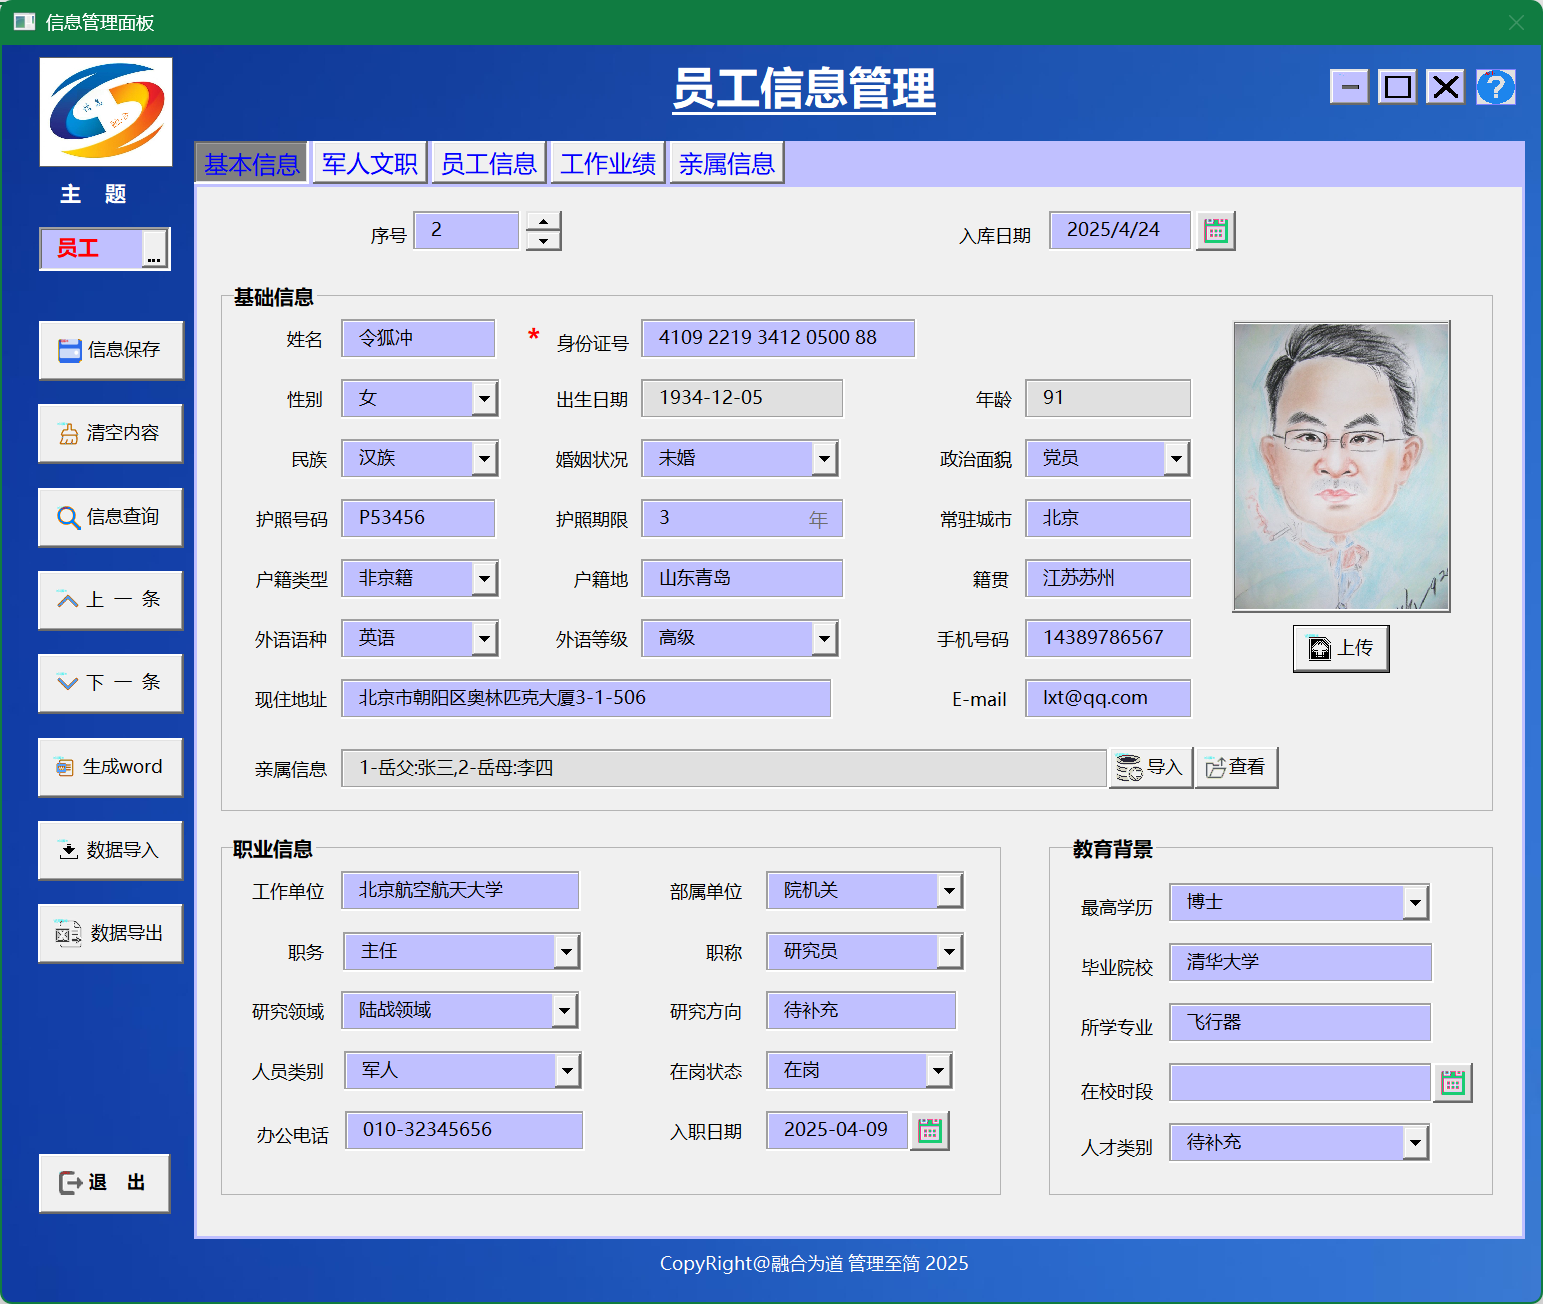Go to previous record 上一条
This screenshot has height=1304, width=1543.
(x=111, y=600)
